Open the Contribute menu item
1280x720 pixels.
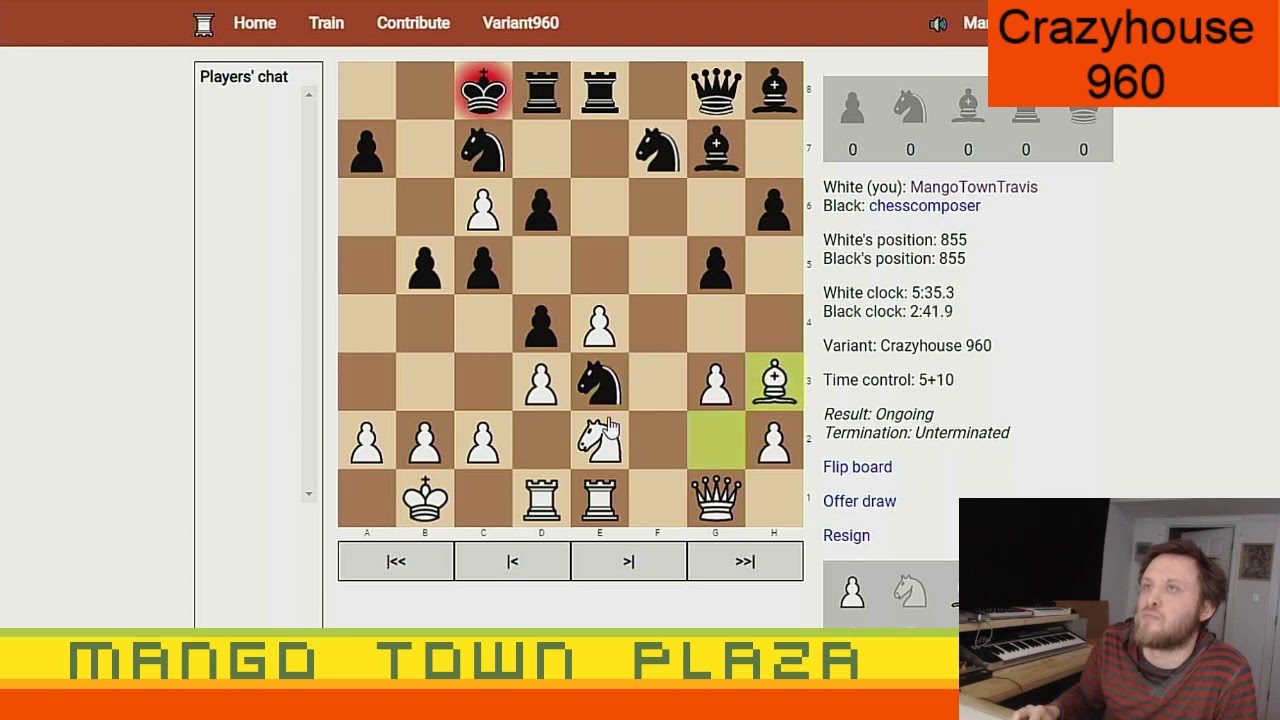[x=413, y=23]
